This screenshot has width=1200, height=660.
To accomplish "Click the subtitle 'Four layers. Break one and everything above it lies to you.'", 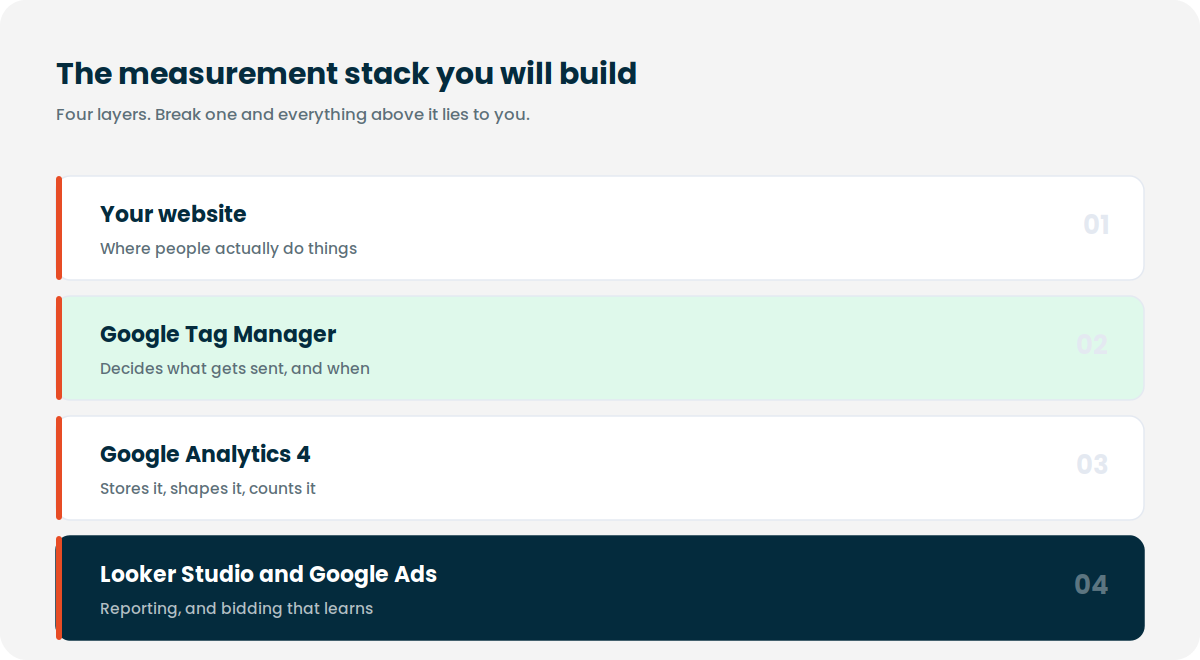I will click(x=293, y=114).
